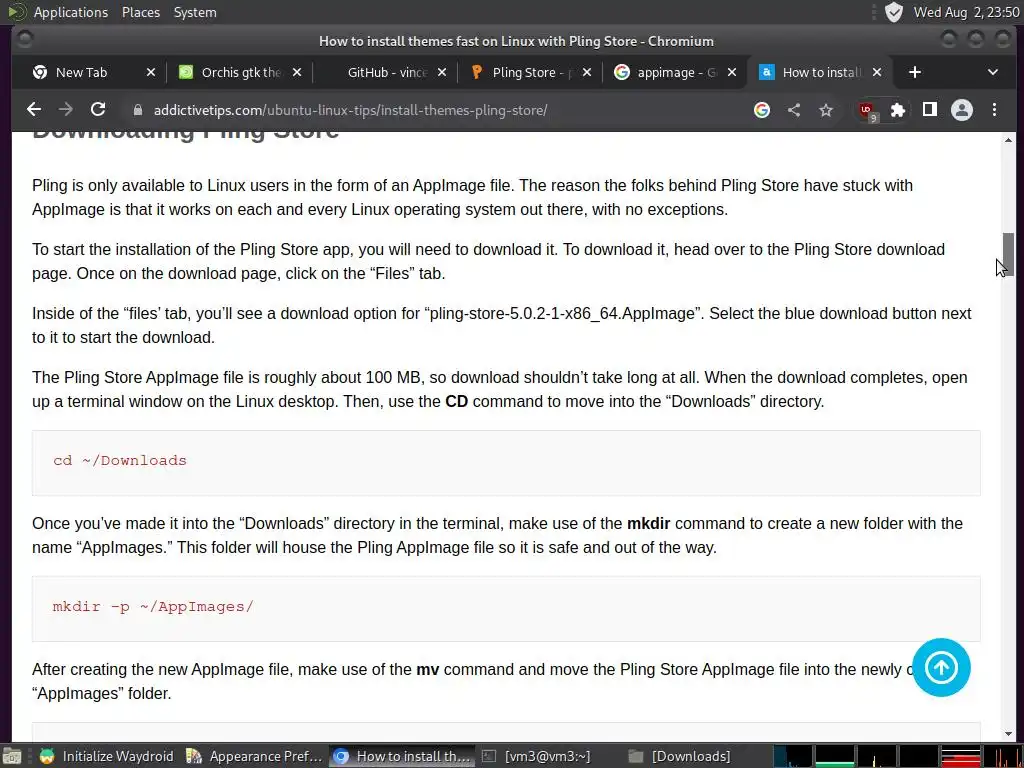
Task: Open the Applications menu
Action: 71,12
